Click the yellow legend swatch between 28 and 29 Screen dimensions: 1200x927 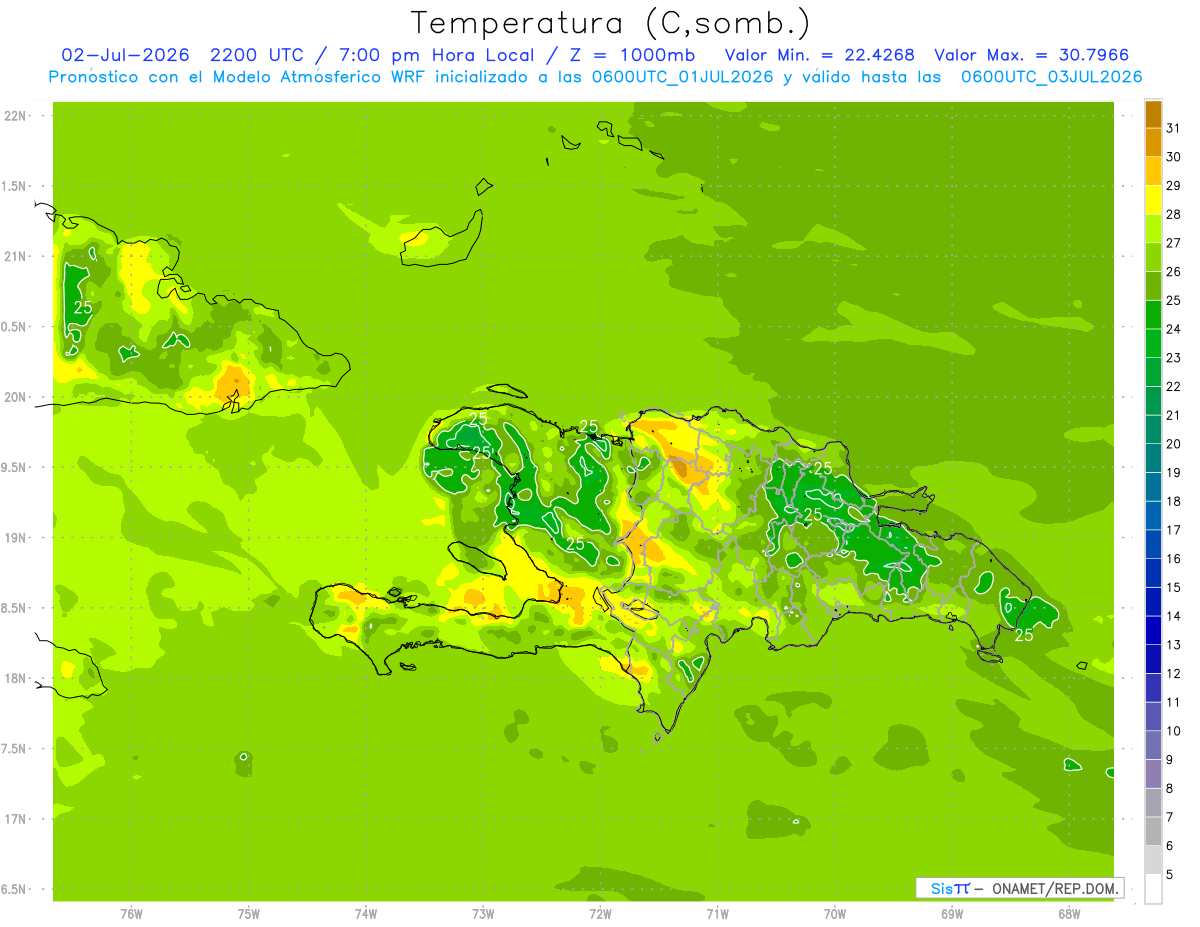(x=1153, y=199)
